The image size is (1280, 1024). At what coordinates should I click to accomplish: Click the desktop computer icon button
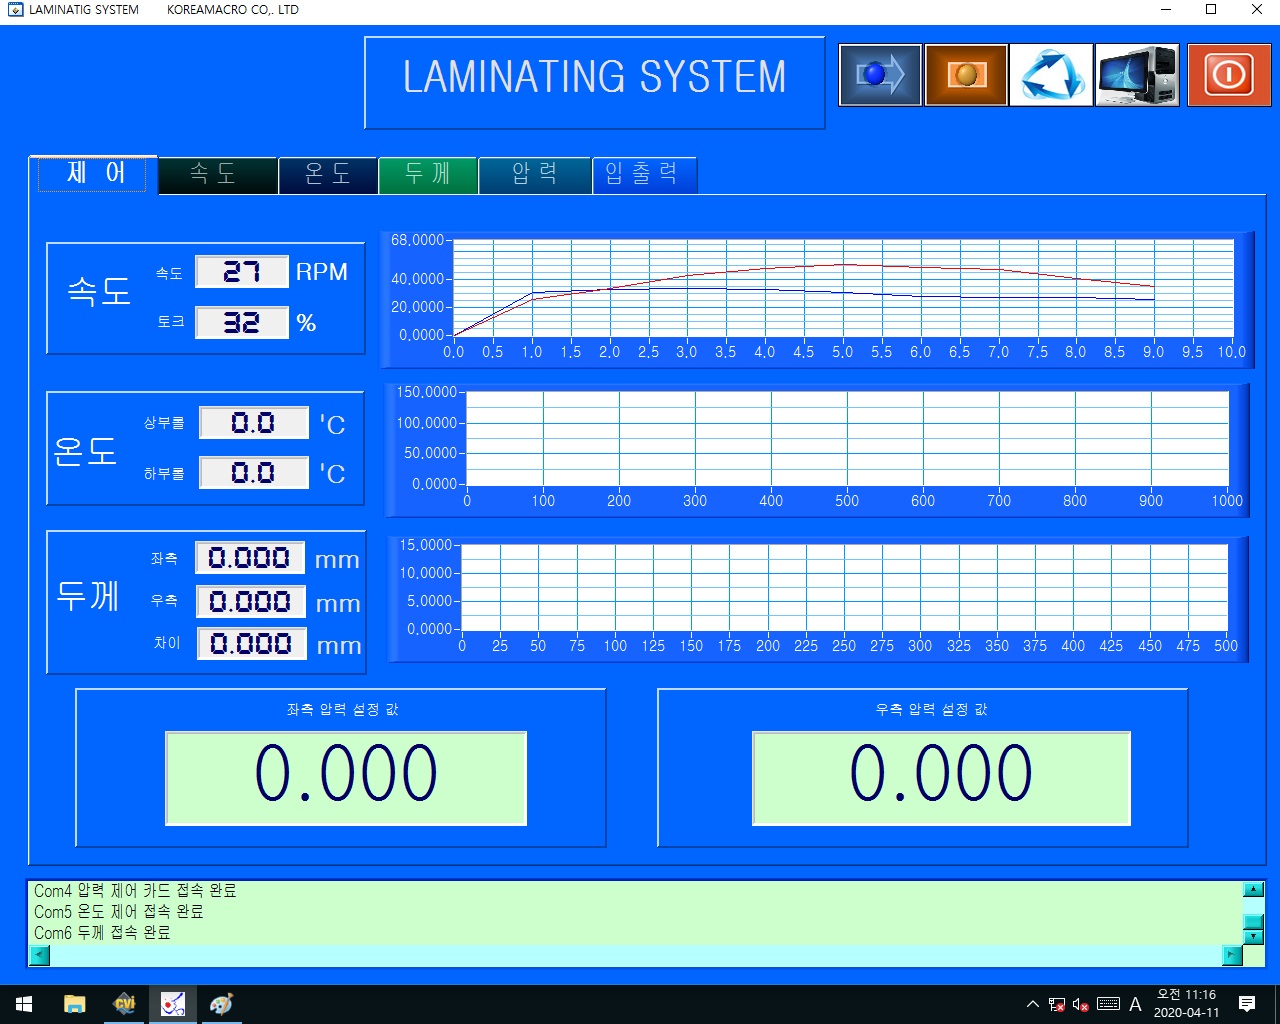point(1137,75)
